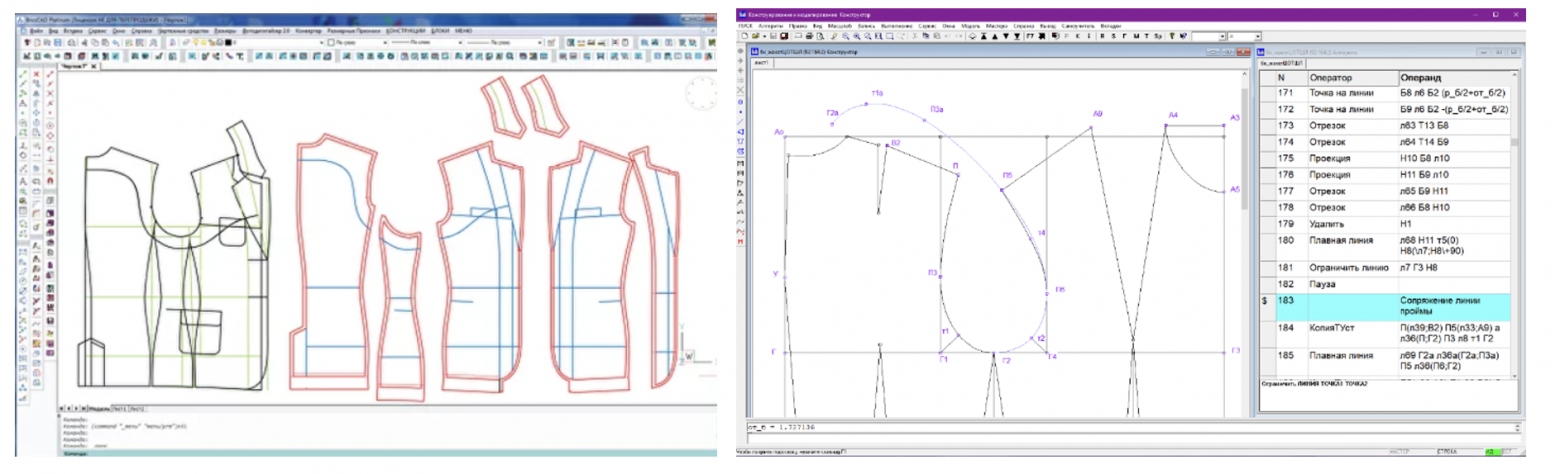The height and width of the screenshot is (474, 1560).
Task: Click the T letter toolbar button
Action: click(x=1147, y=36)
